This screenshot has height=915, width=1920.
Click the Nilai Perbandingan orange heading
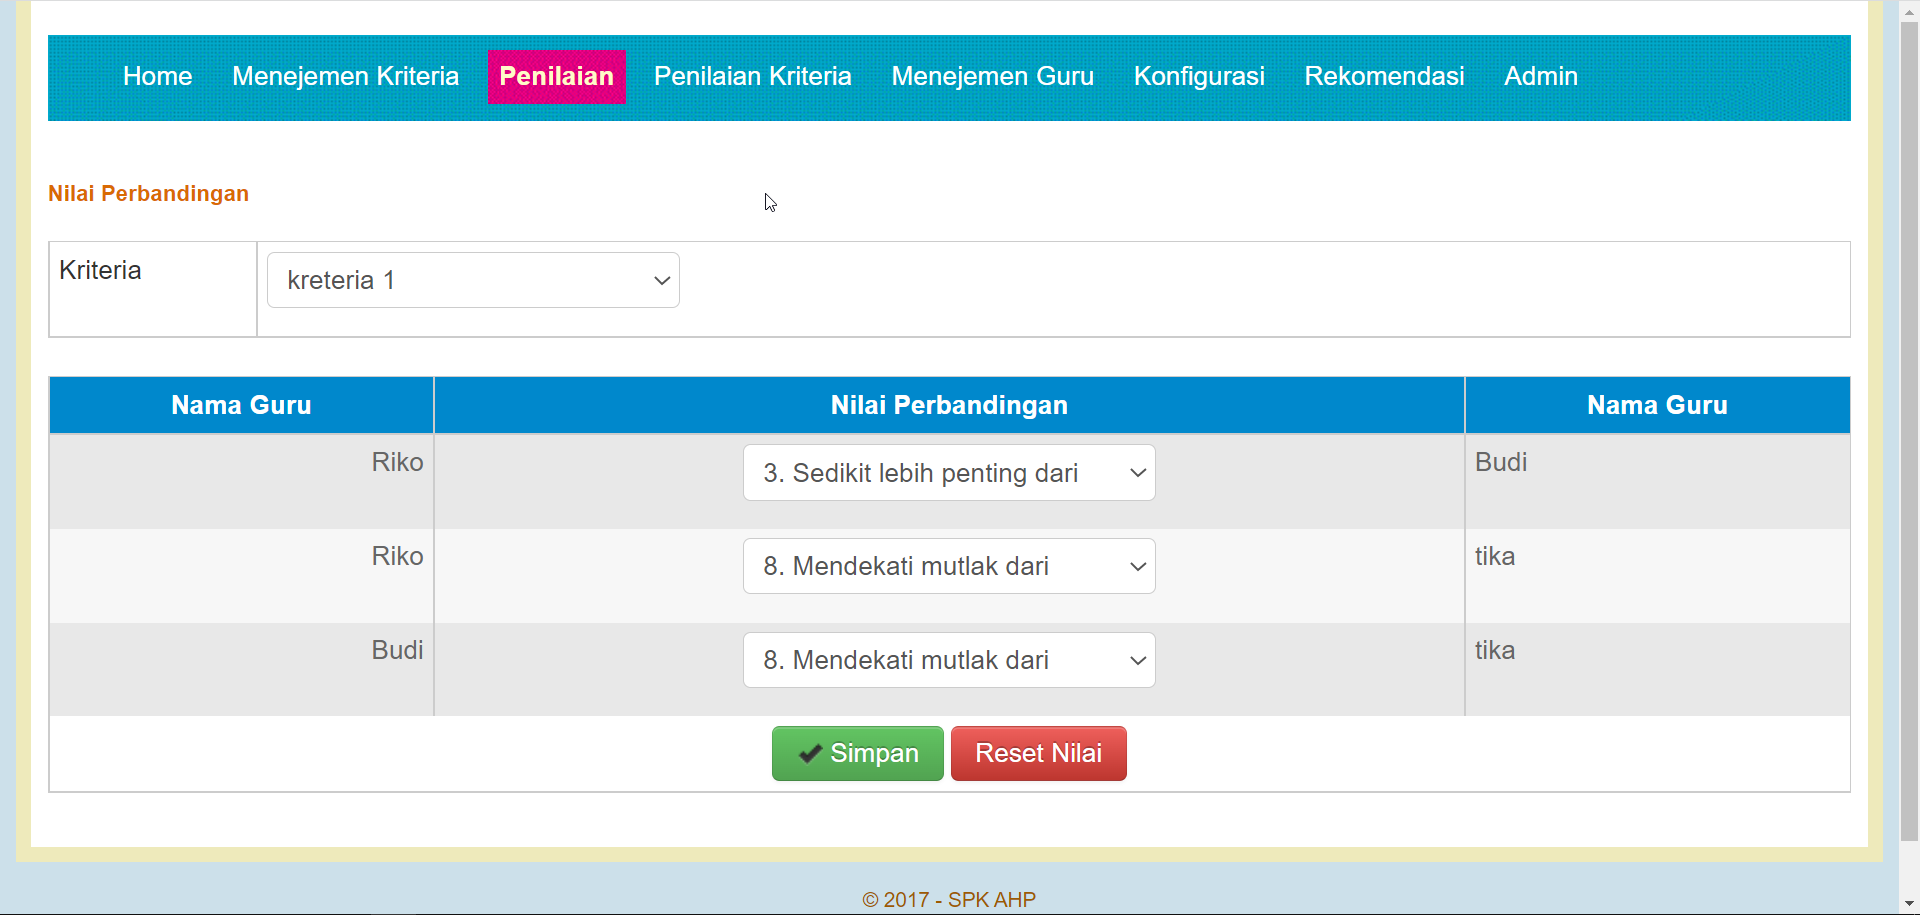pyautogui.click(x=148, y=194)
